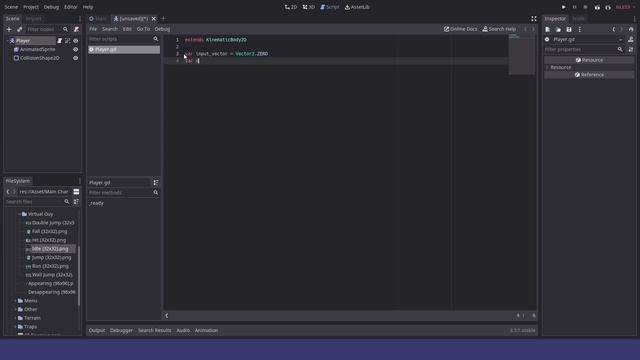Open Online Docs link

click(x=460, y=29)
